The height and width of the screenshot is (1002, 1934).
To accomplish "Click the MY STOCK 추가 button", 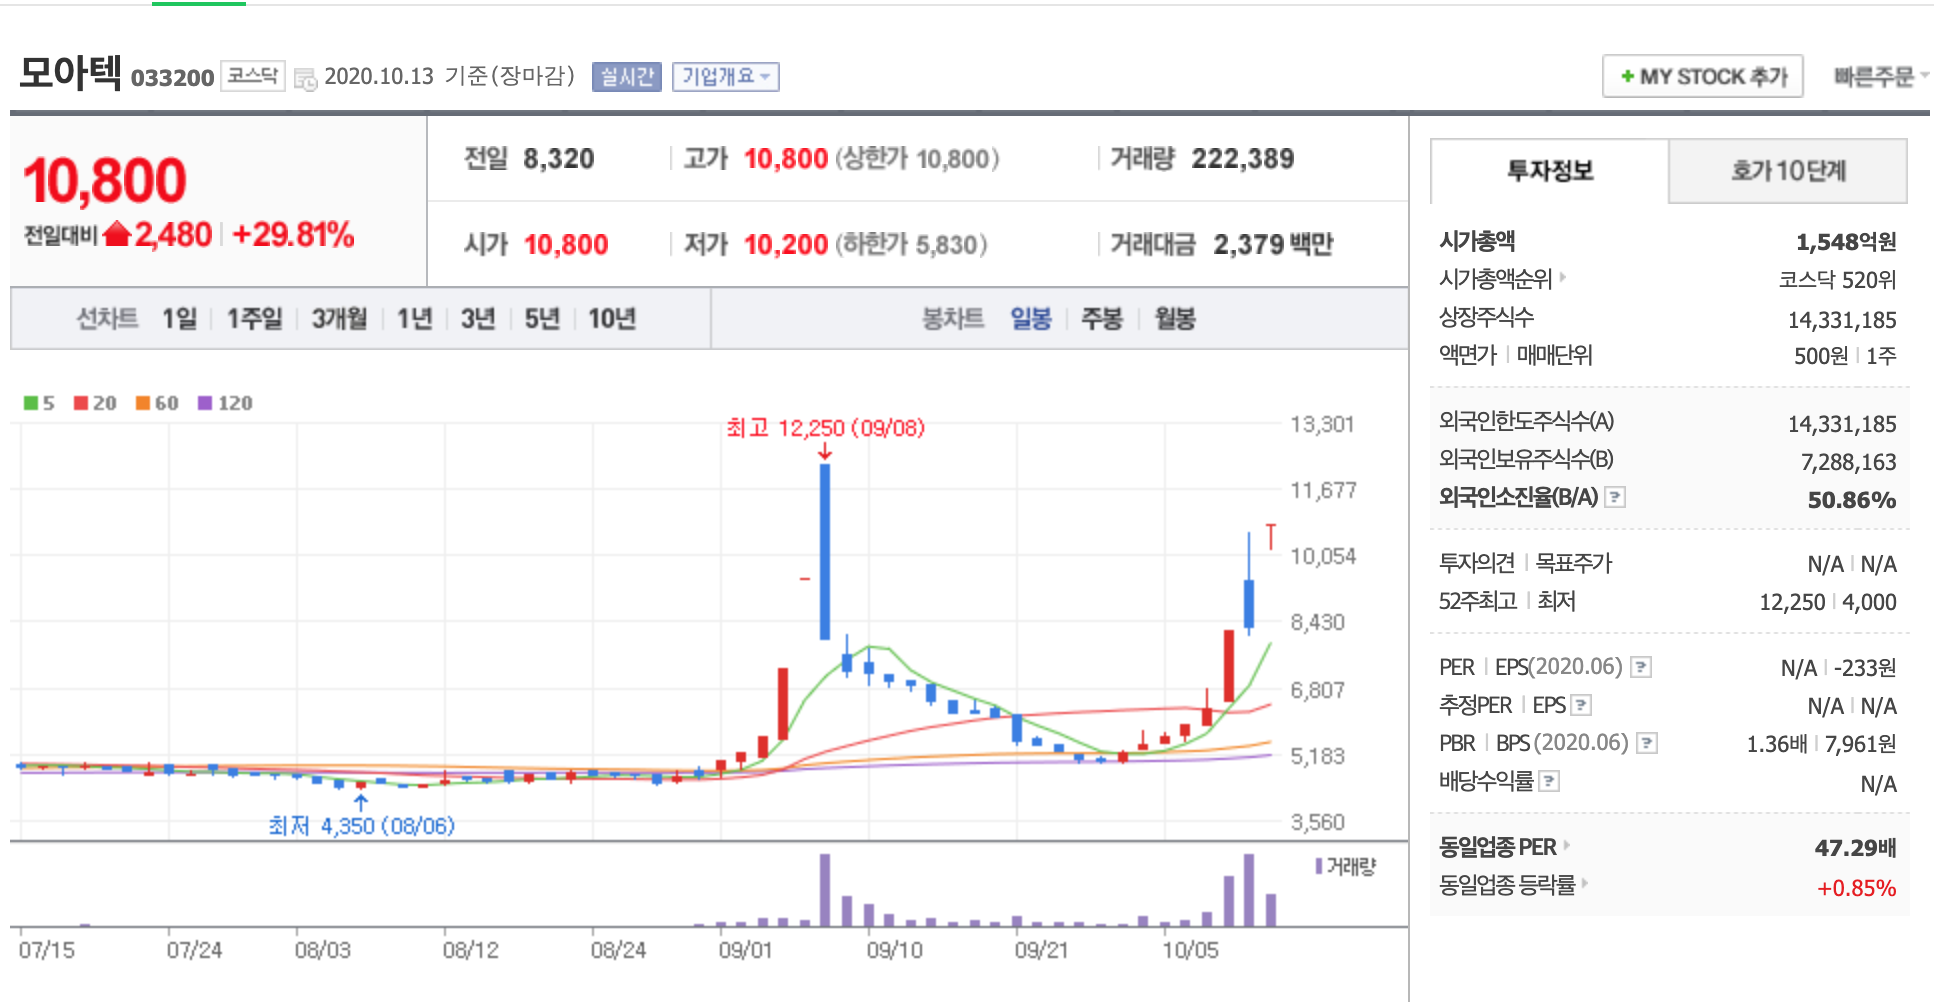I will (1703, 77).
